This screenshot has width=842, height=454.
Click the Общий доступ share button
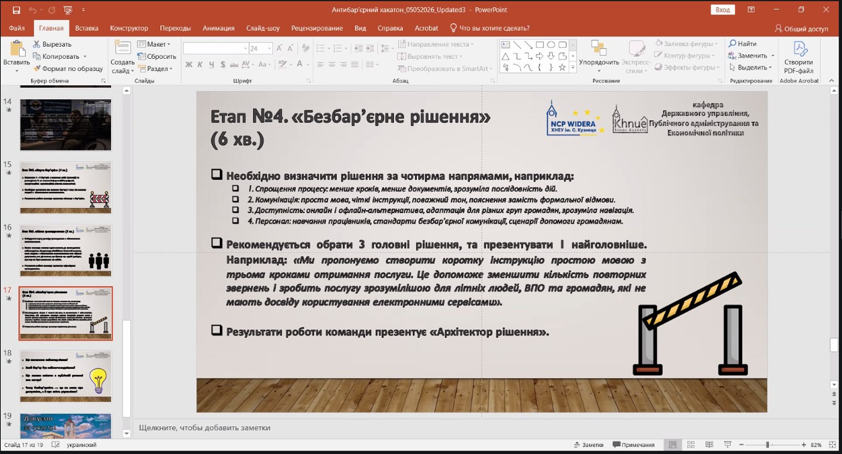[802, 28]
